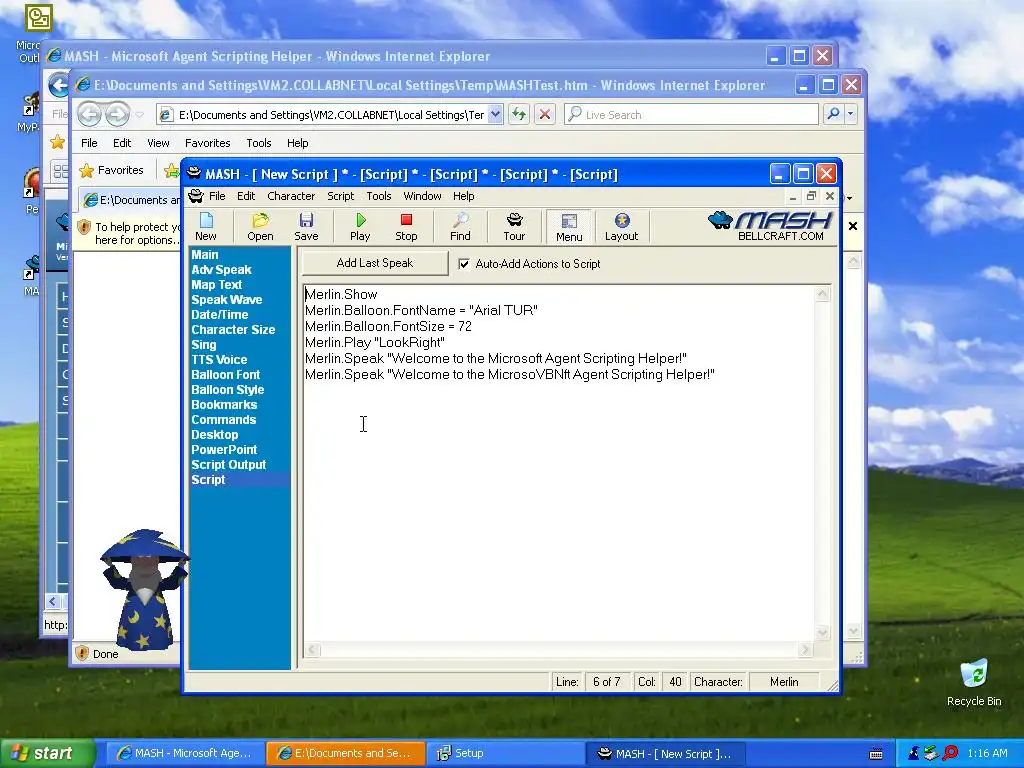Open the Tools menu in MASH
Screen dimensions: 1024x768
click(379, 196)
